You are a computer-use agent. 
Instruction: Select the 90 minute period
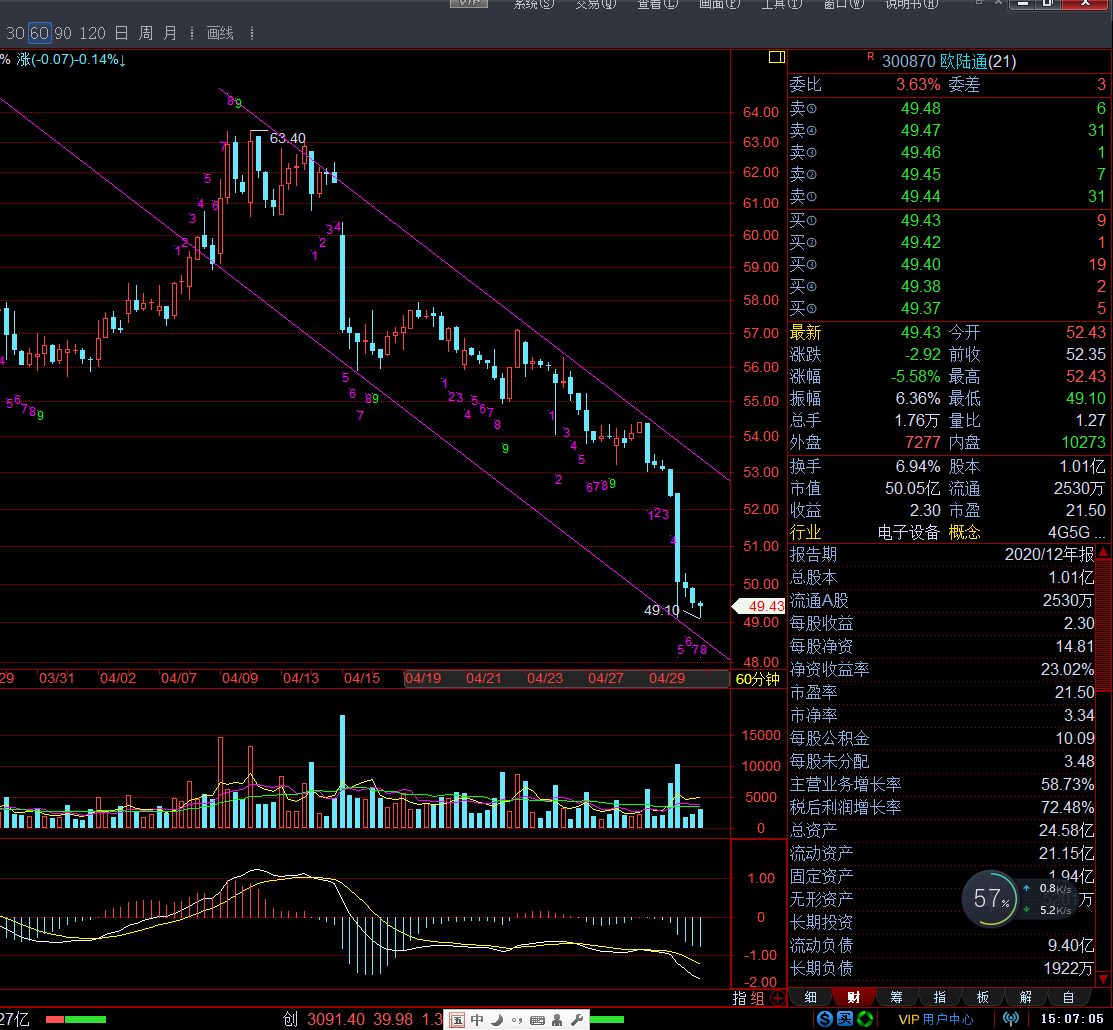[x=63, y=33]
